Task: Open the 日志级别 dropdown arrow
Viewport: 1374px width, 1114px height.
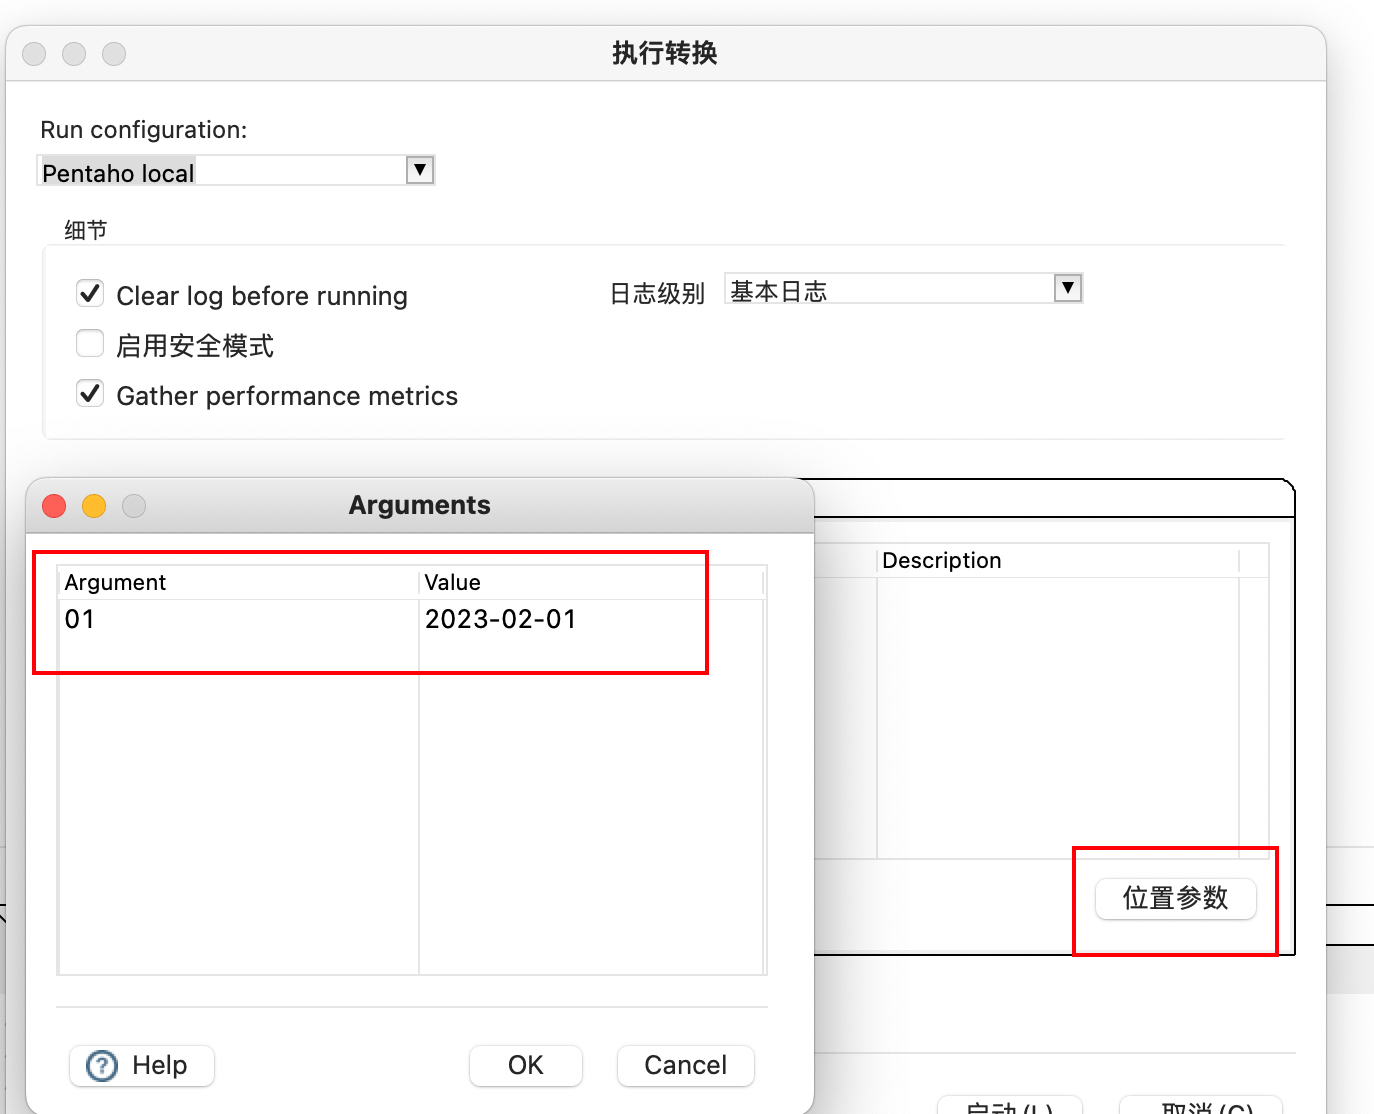Action: (x=1068, y=288)
